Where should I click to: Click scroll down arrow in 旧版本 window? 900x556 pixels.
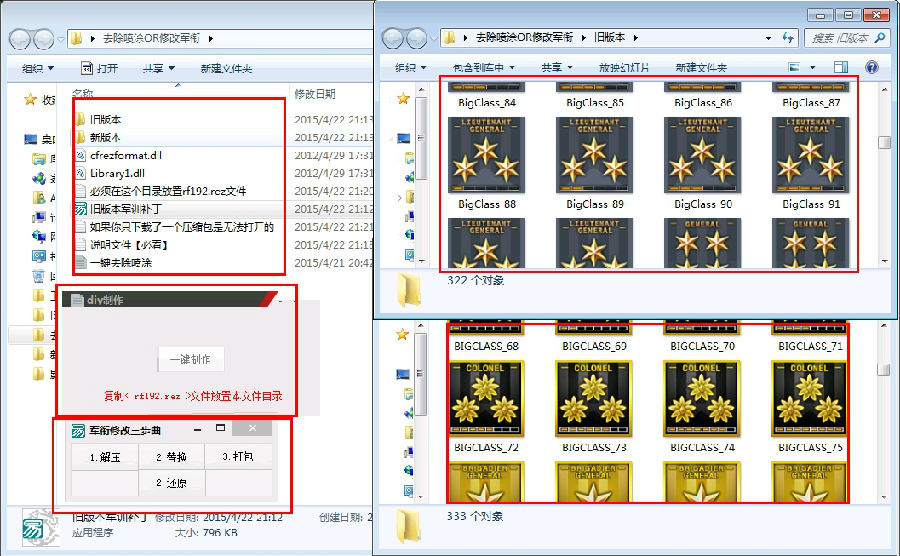pos(885,261)
